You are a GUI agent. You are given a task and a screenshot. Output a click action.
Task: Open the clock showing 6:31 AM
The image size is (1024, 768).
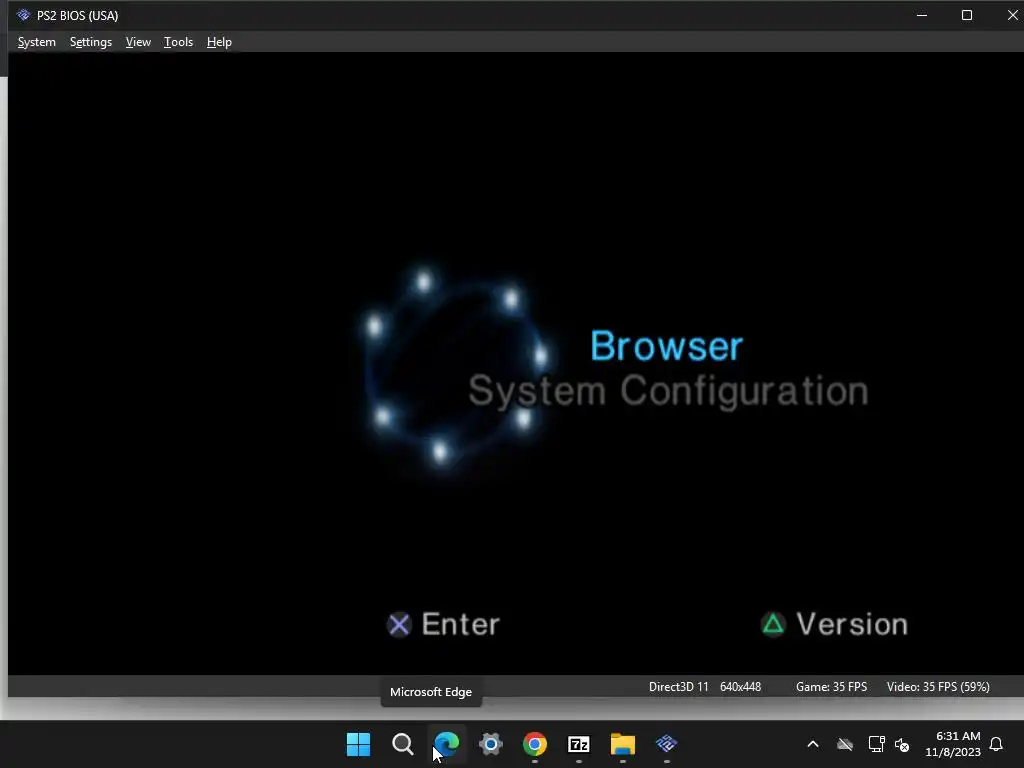[x=953, y=744]
